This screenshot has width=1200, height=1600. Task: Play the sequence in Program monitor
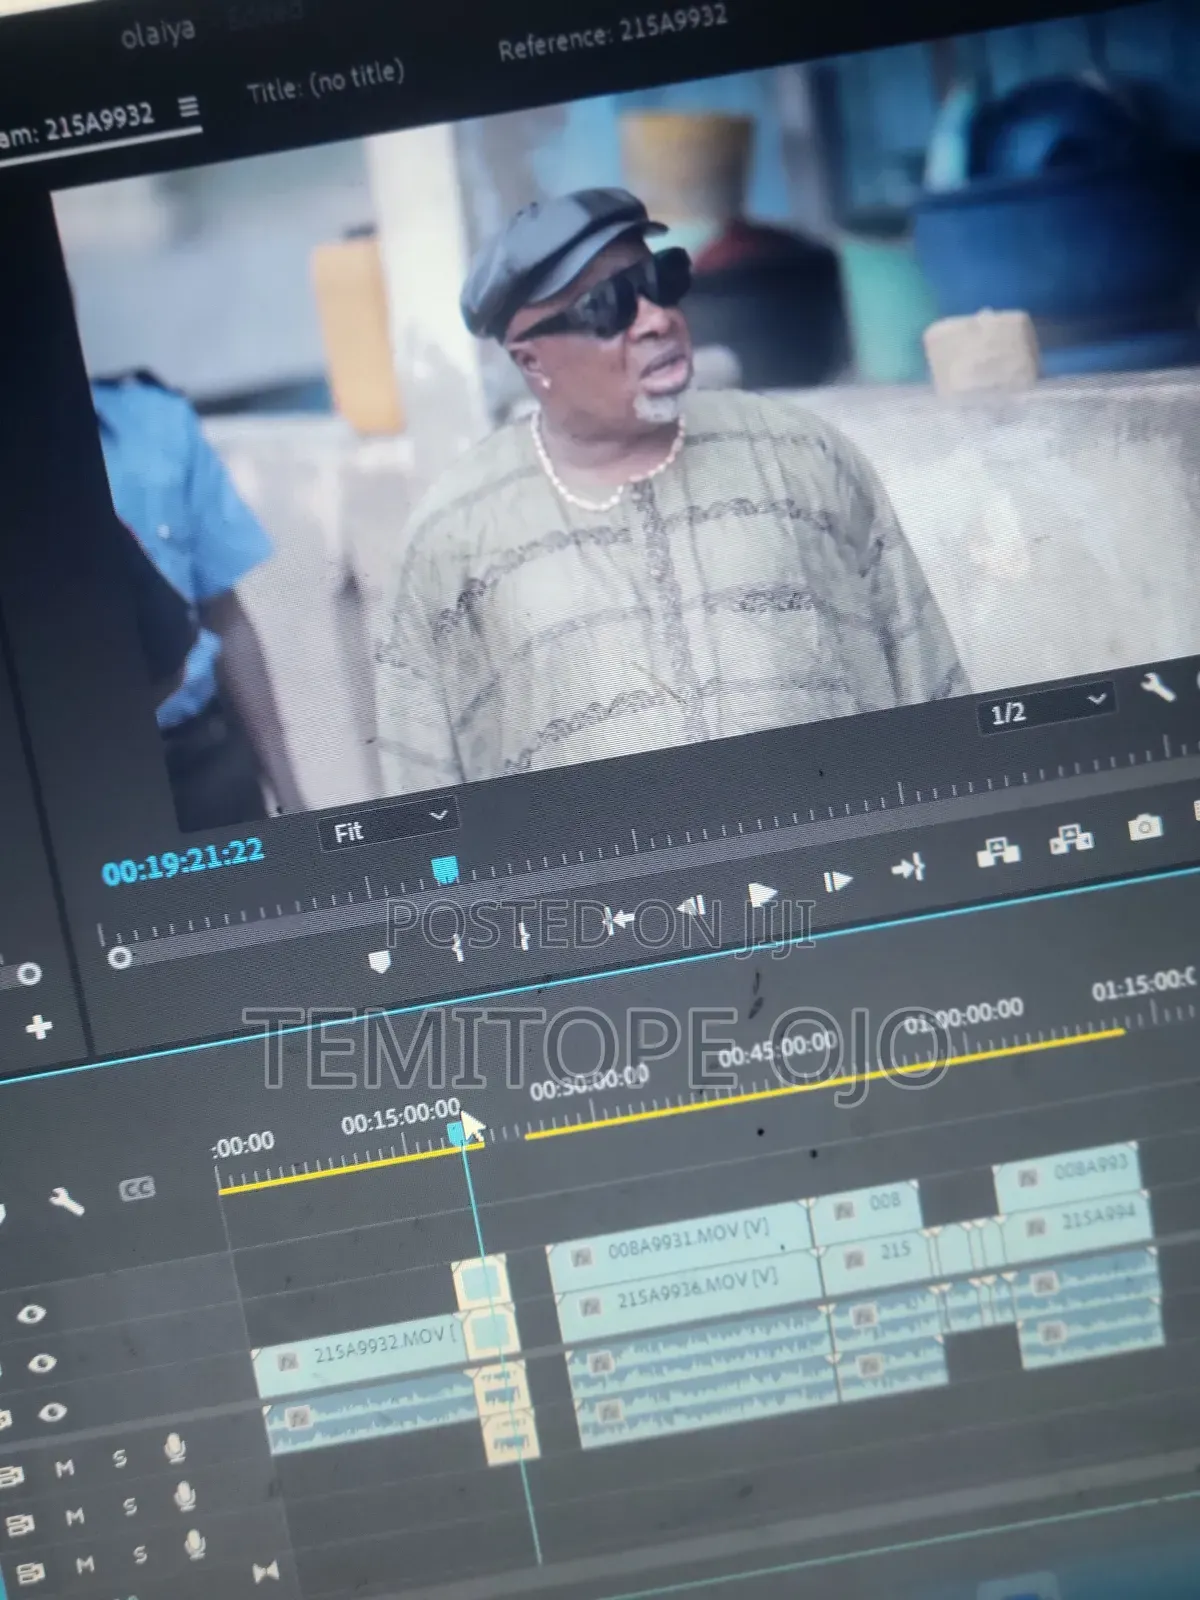(x=762, y=894)
